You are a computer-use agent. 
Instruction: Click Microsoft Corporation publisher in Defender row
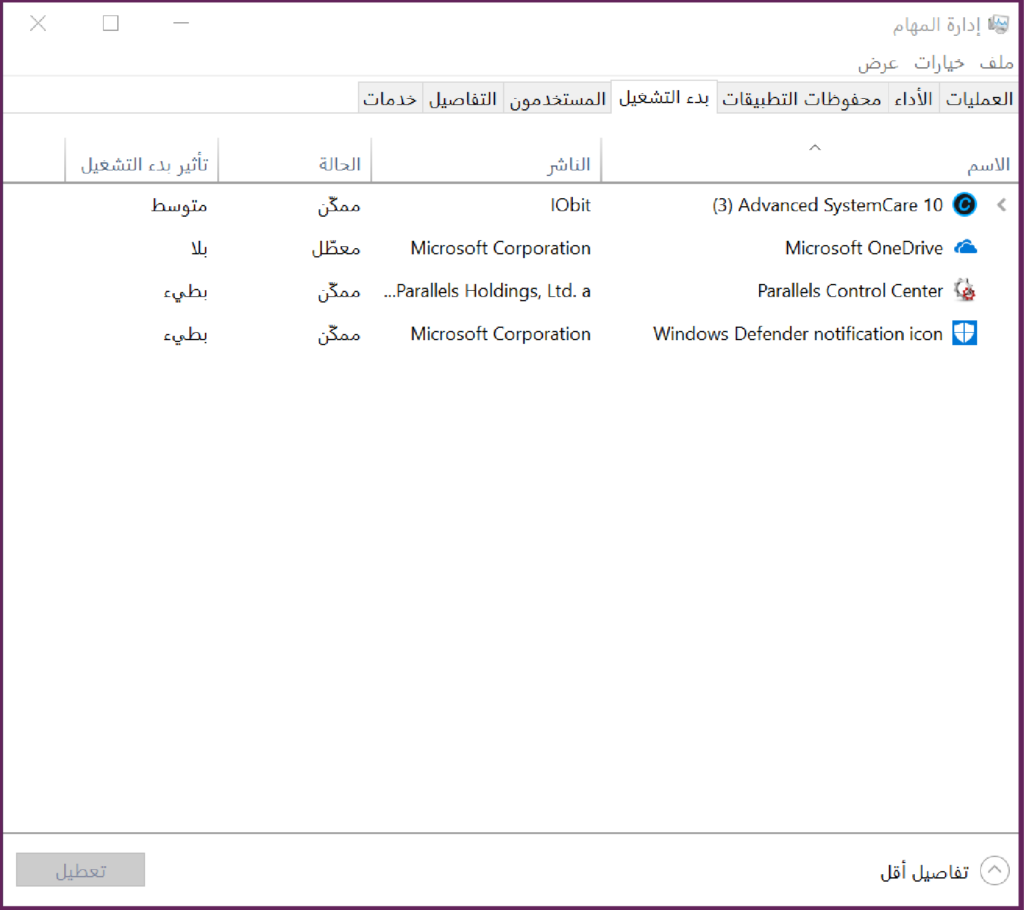click(x=500, y=334)
